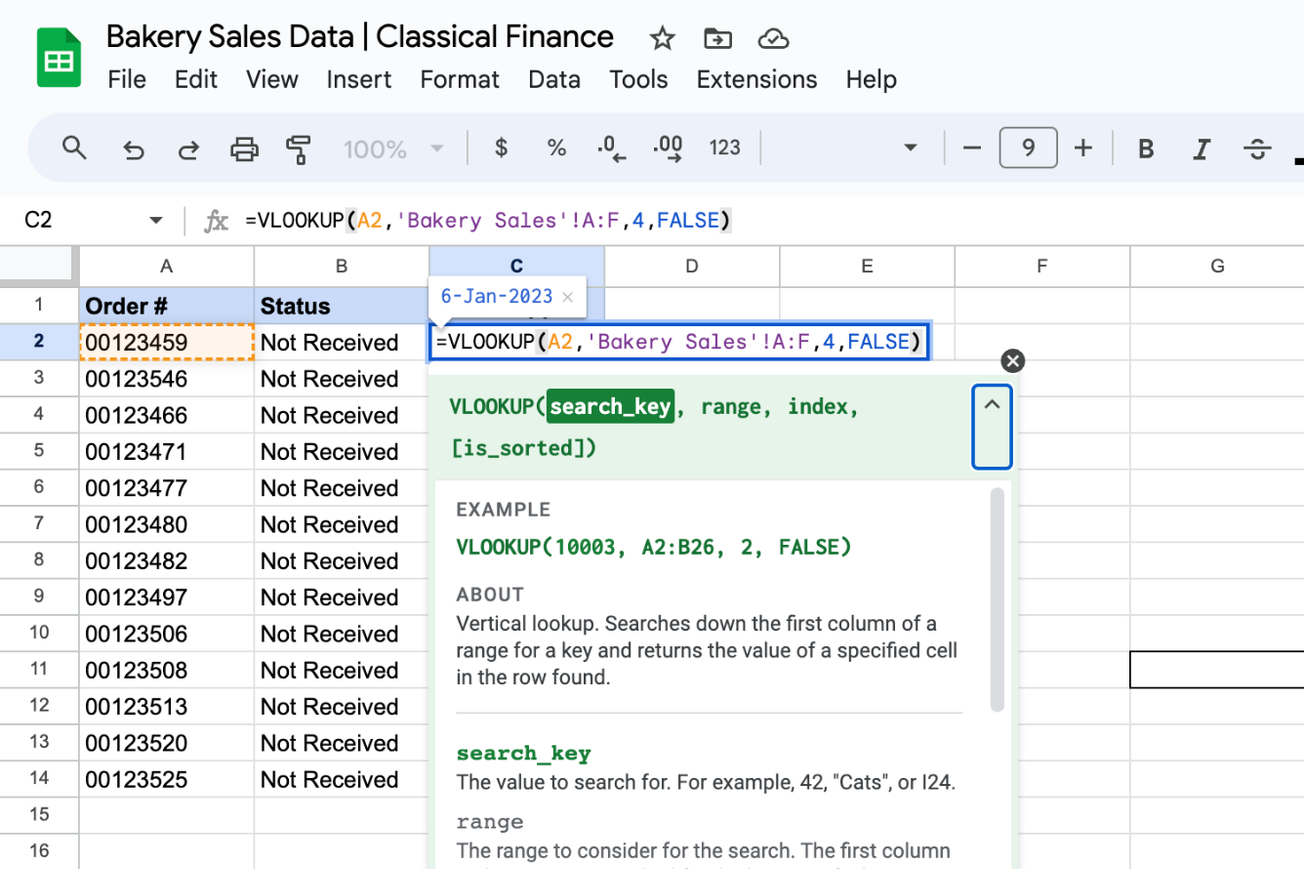The width and height of the screenshot is (1304, 869).
Task: Open the Data menu
Action: tap(554, 79)
